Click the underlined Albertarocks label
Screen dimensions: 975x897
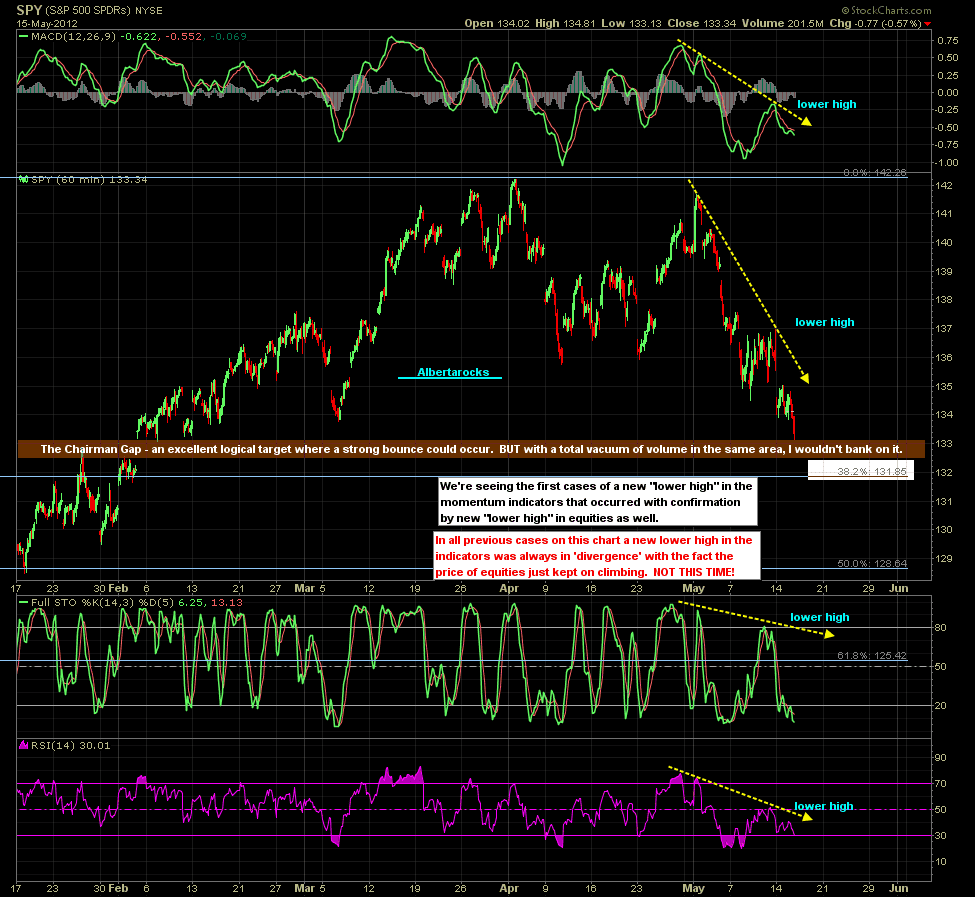(x=453, y=372)
